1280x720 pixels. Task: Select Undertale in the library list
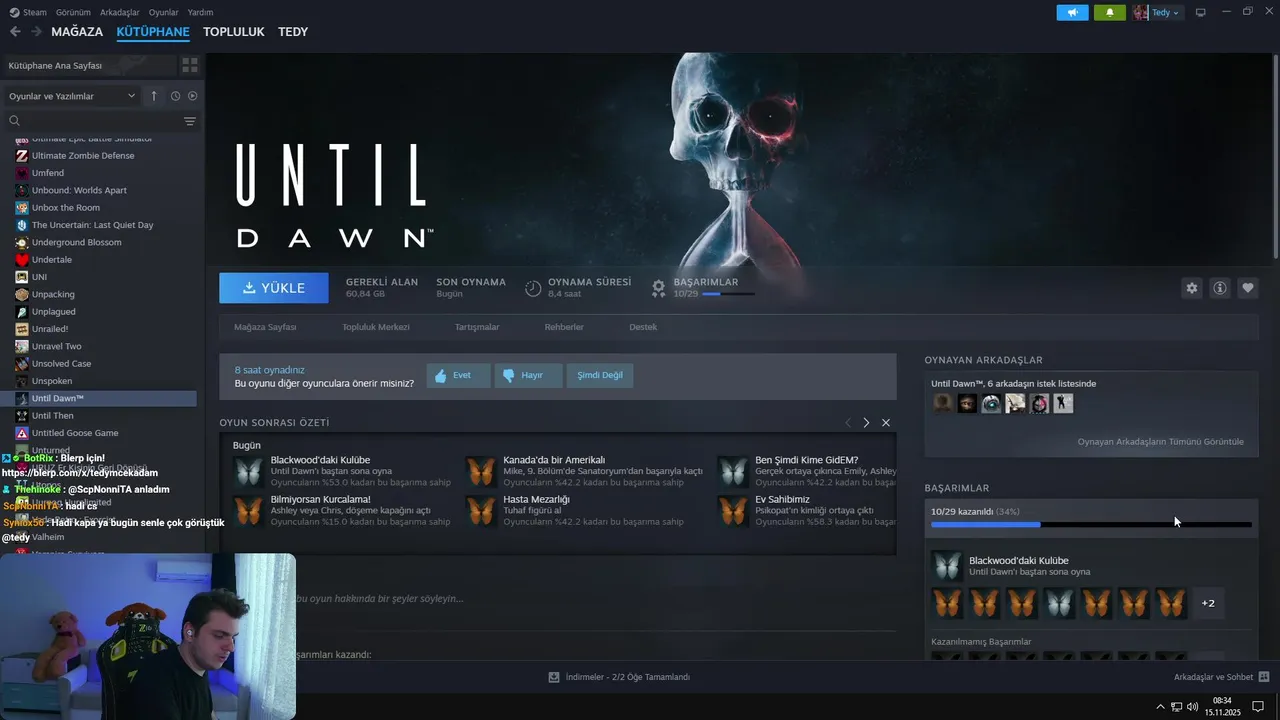(52, 260)
